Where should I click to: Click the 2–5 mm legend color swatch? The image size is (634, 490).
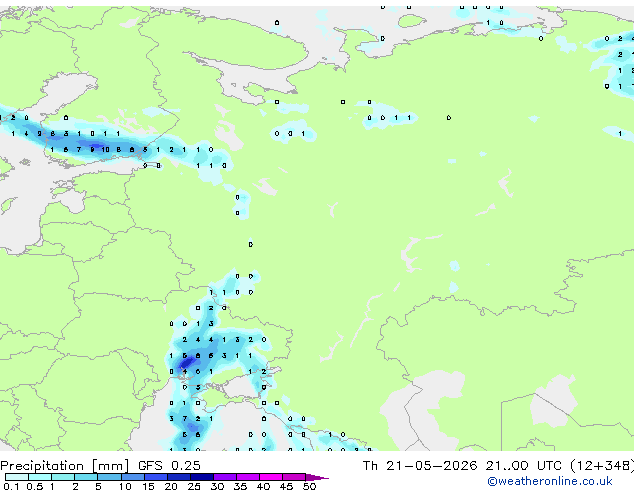tap(86, 477)
